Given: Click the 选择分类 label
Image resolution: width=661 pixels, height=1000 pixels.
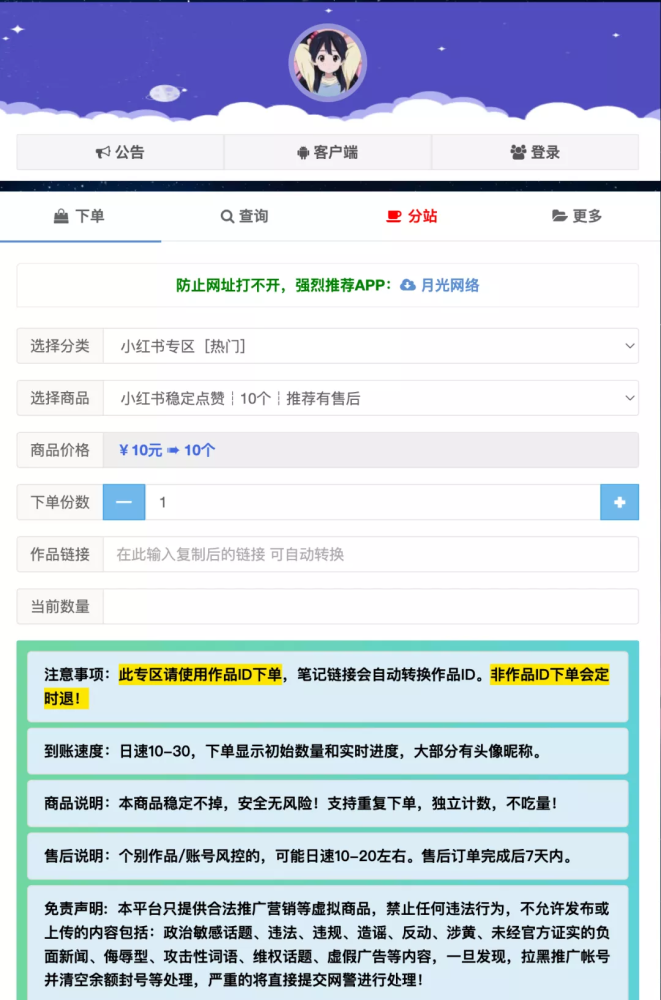Looking at the screenshot, I should pos(60,346).
